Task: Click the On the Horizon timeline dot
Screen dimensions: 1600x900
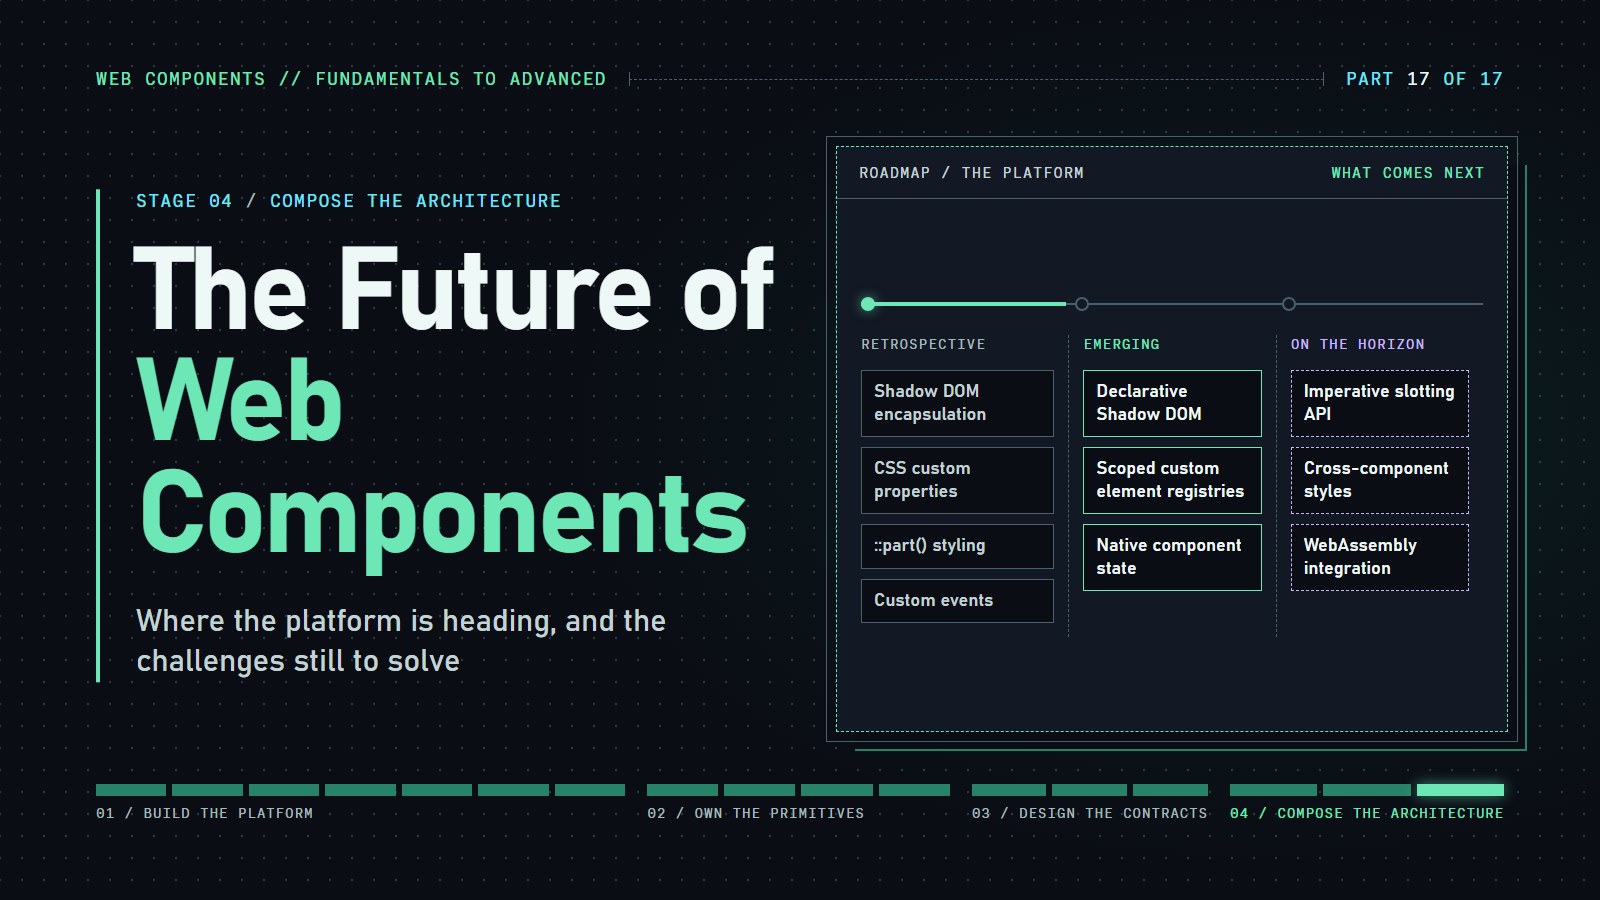Action: [1289, 304]
